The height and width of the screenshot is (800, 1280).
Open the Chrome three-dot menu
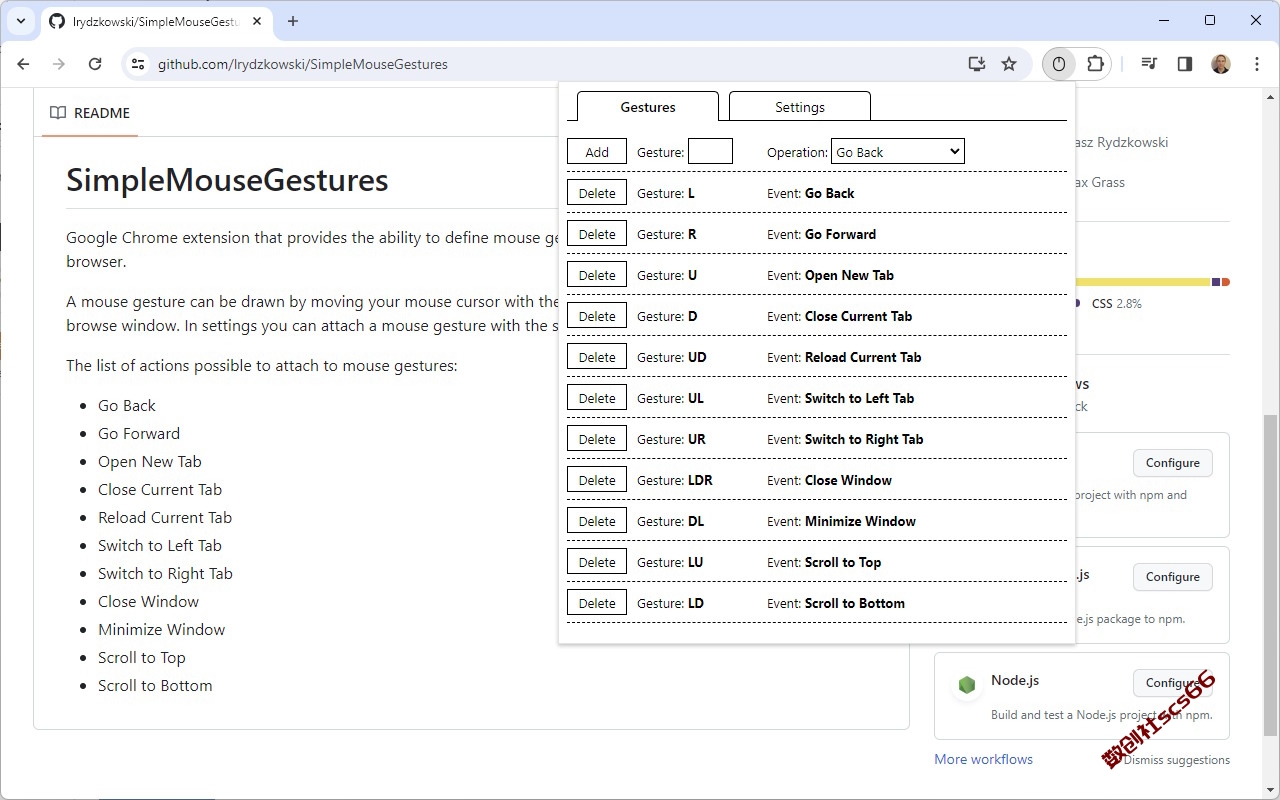click(x=1257, y=64)
